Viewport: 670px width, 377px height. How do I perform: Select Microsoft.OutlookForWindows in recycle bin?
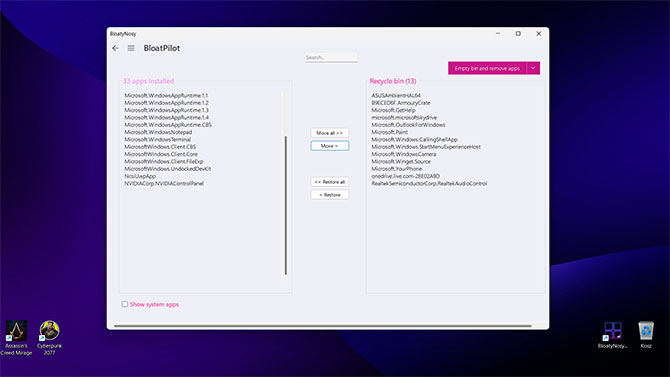coord(408,124)
